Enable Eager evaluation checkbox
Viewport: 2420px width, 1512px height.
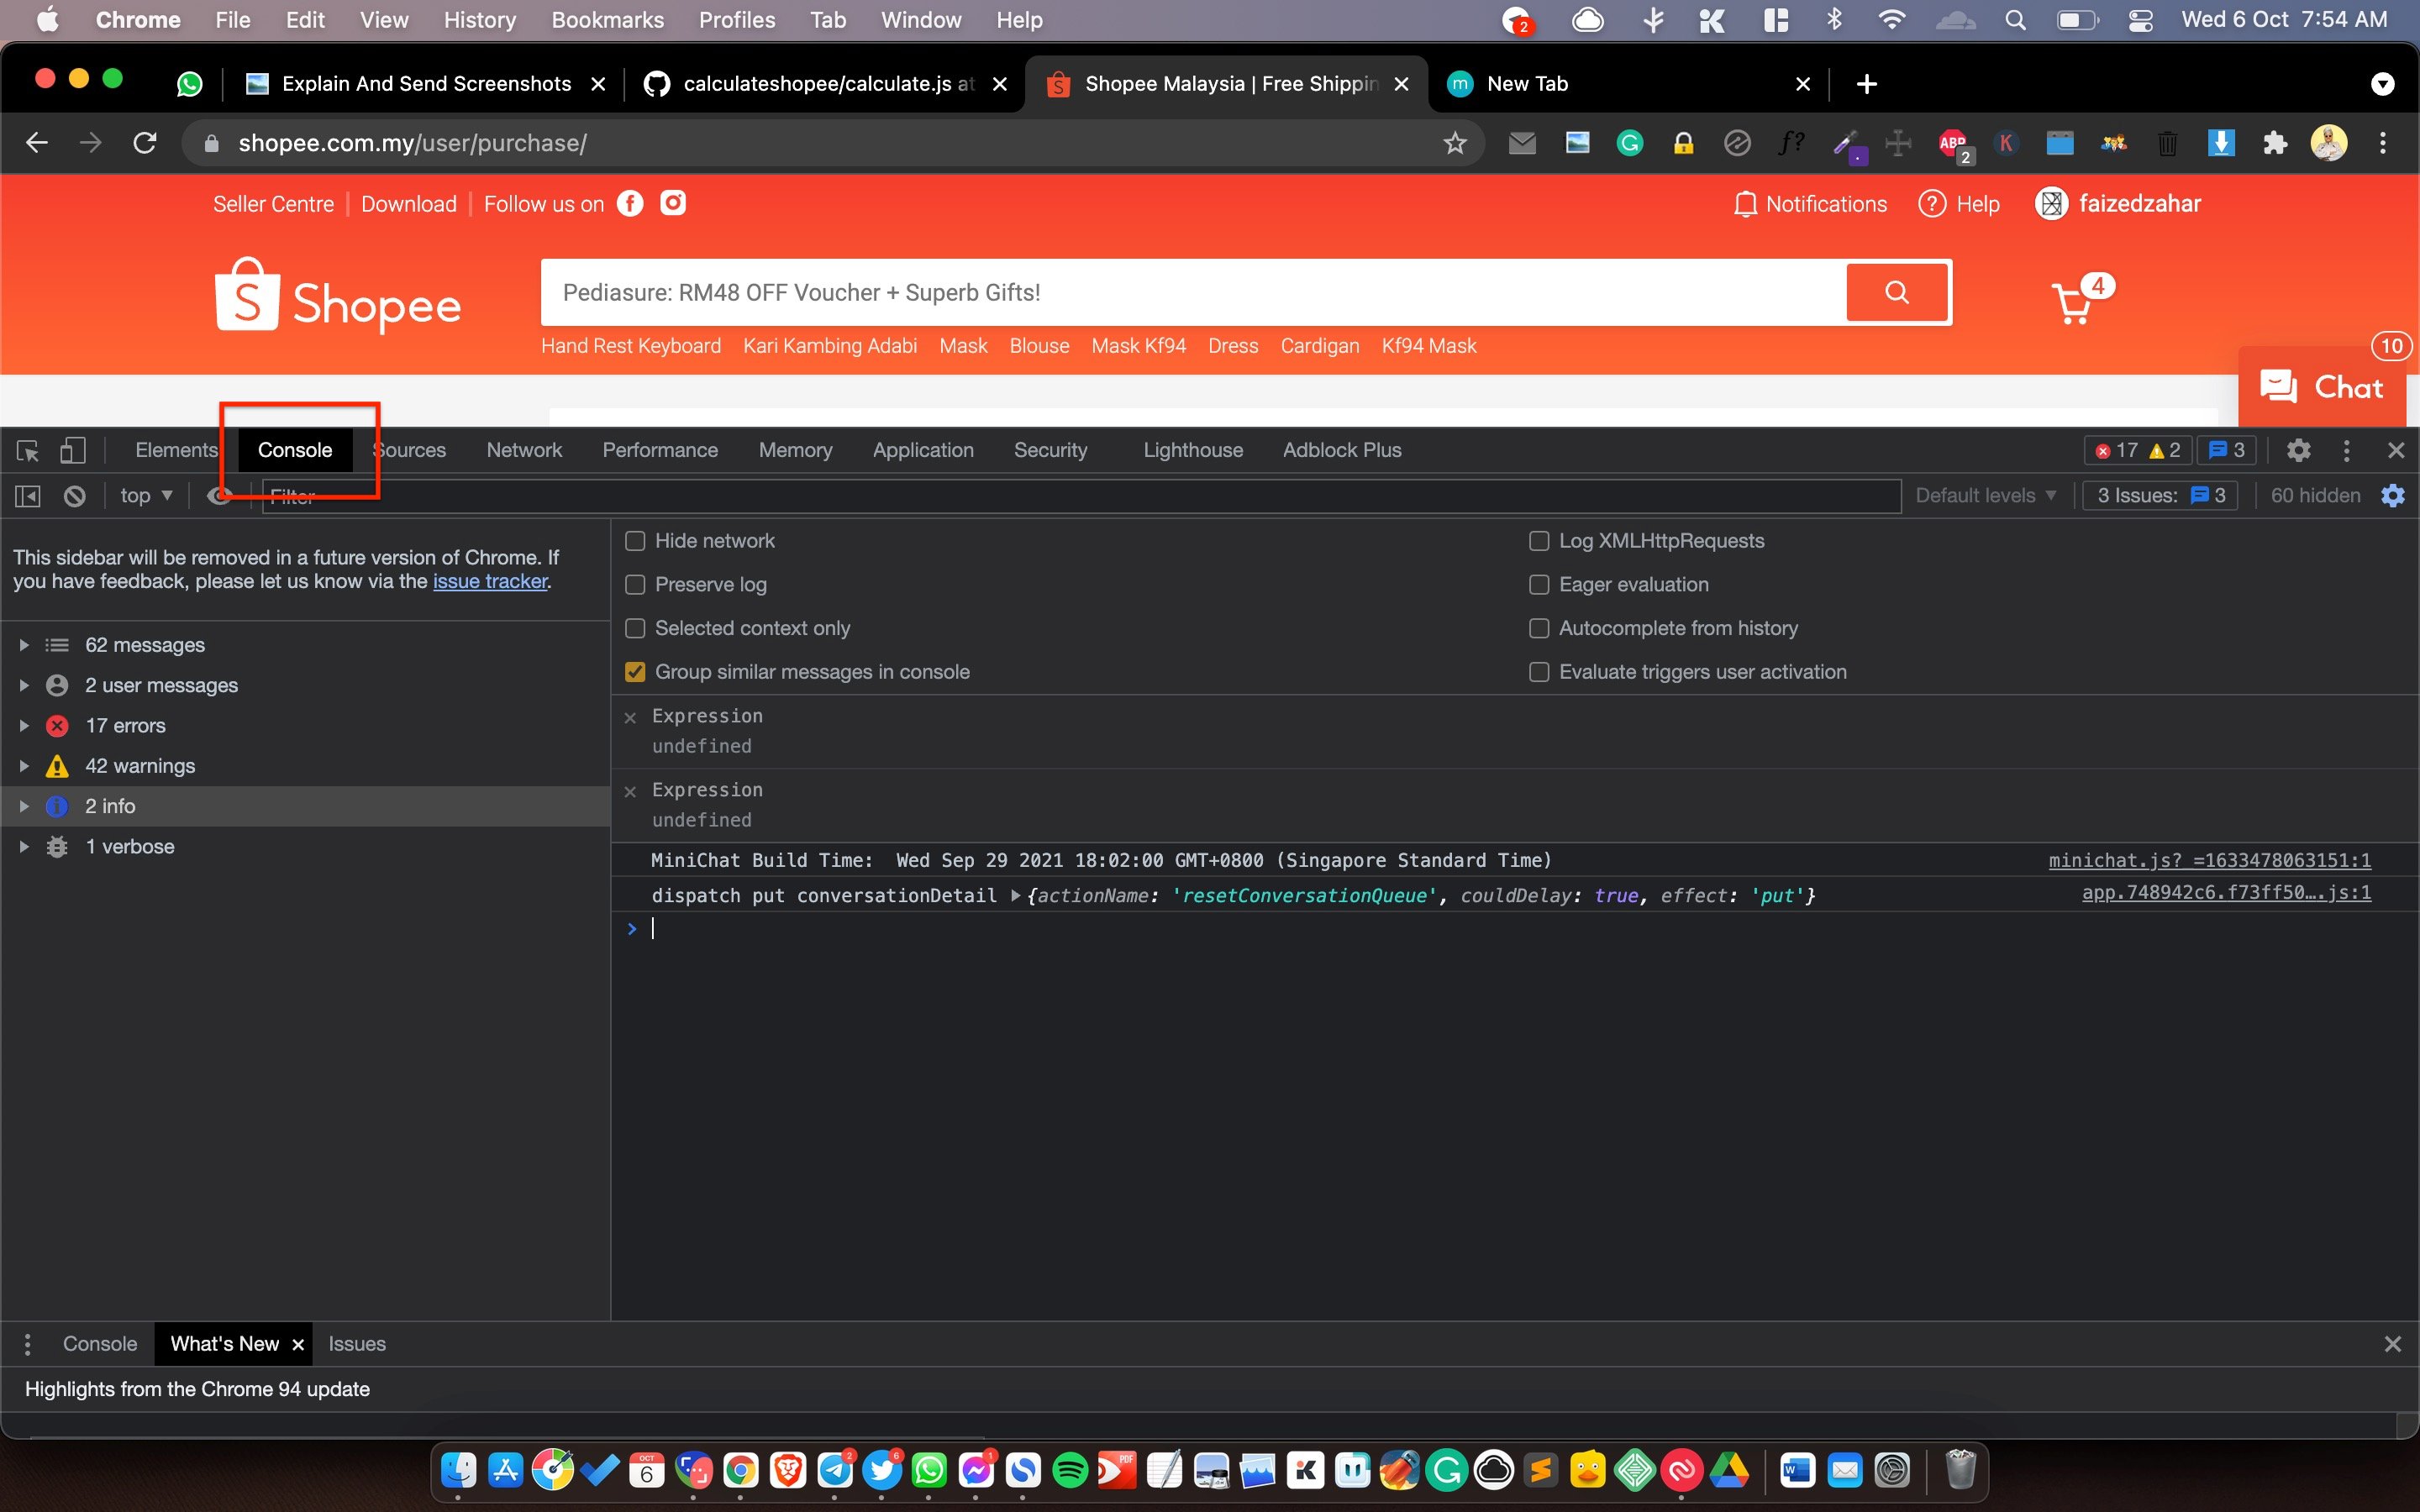click(1539, 585)
